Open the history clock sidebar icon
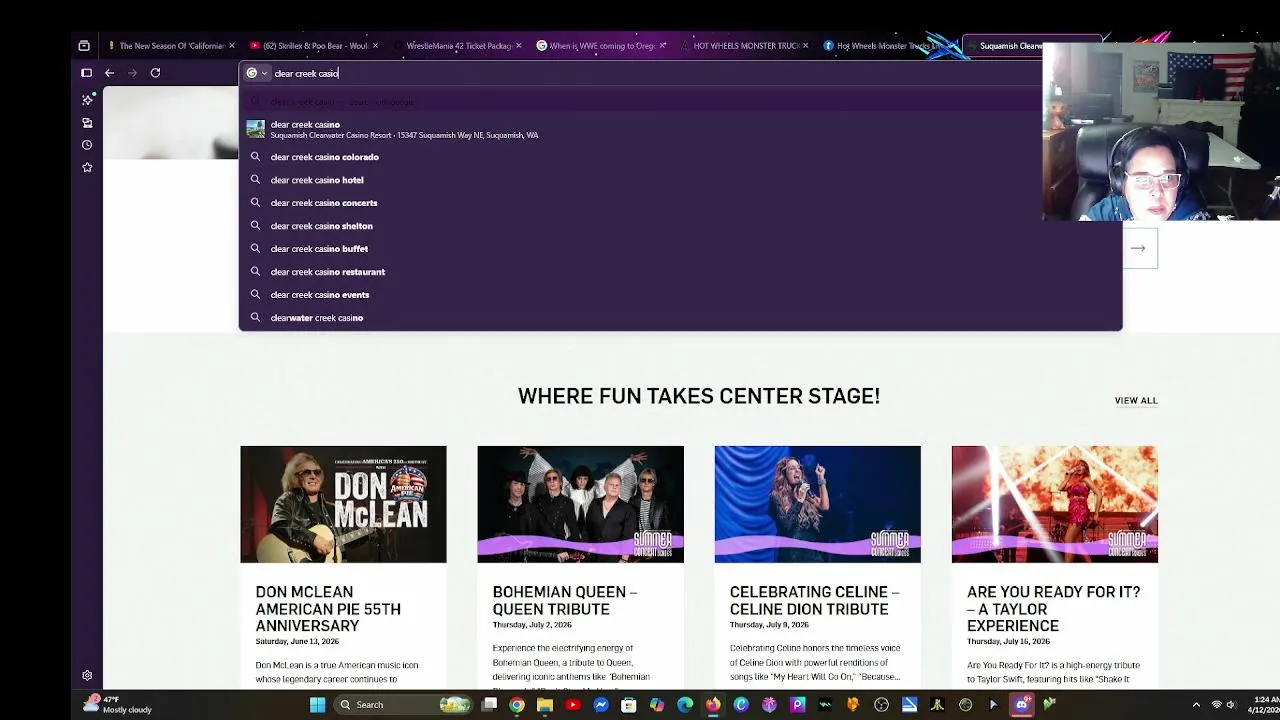 tap(87, 145)
